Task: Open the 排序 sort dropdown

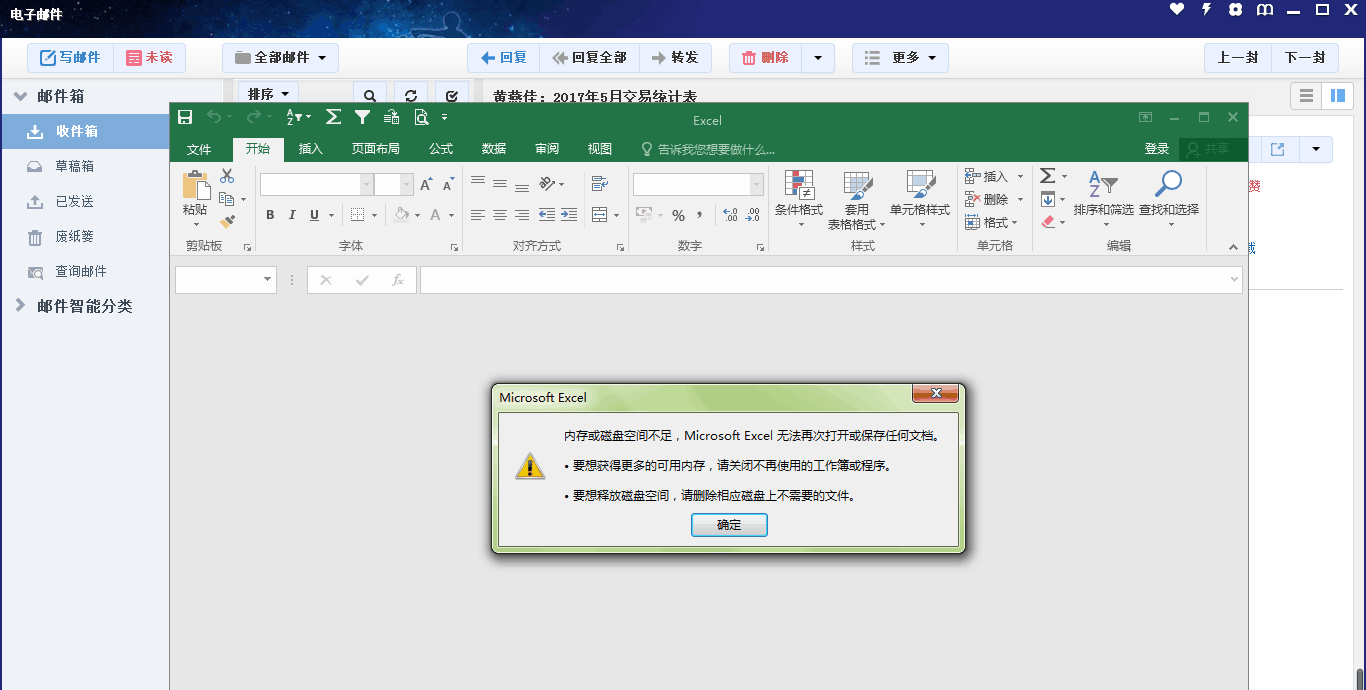Action: coord(268,94)
